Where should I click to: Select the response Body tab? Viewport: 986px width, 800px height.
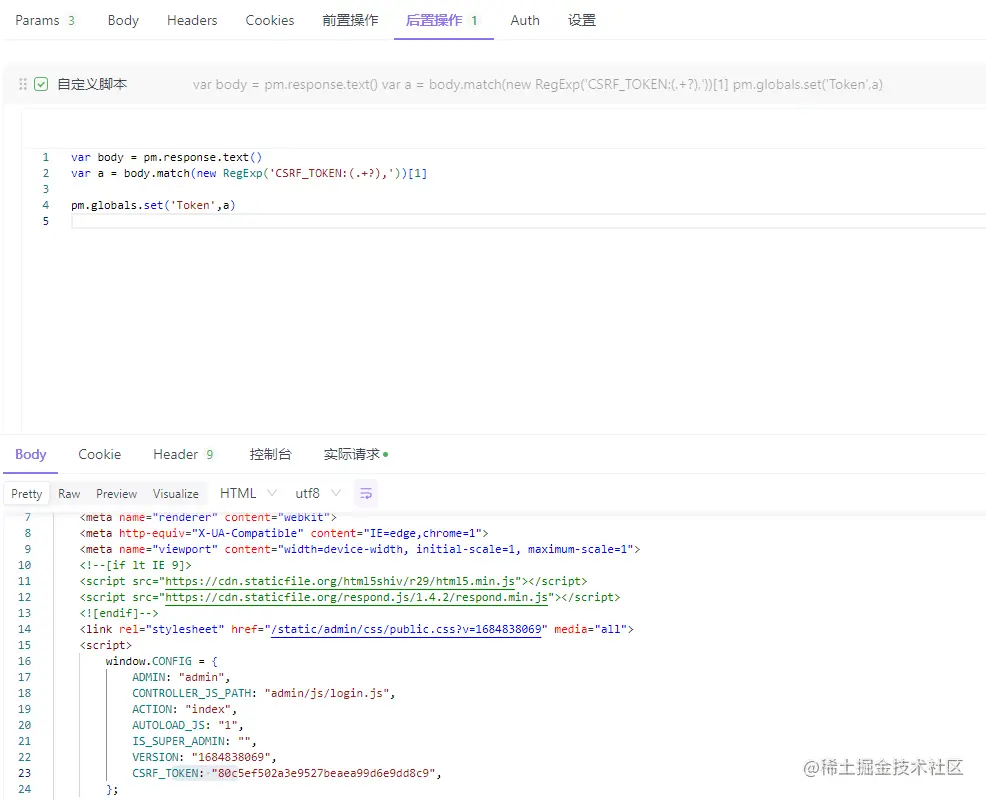[x=31, y=454]
